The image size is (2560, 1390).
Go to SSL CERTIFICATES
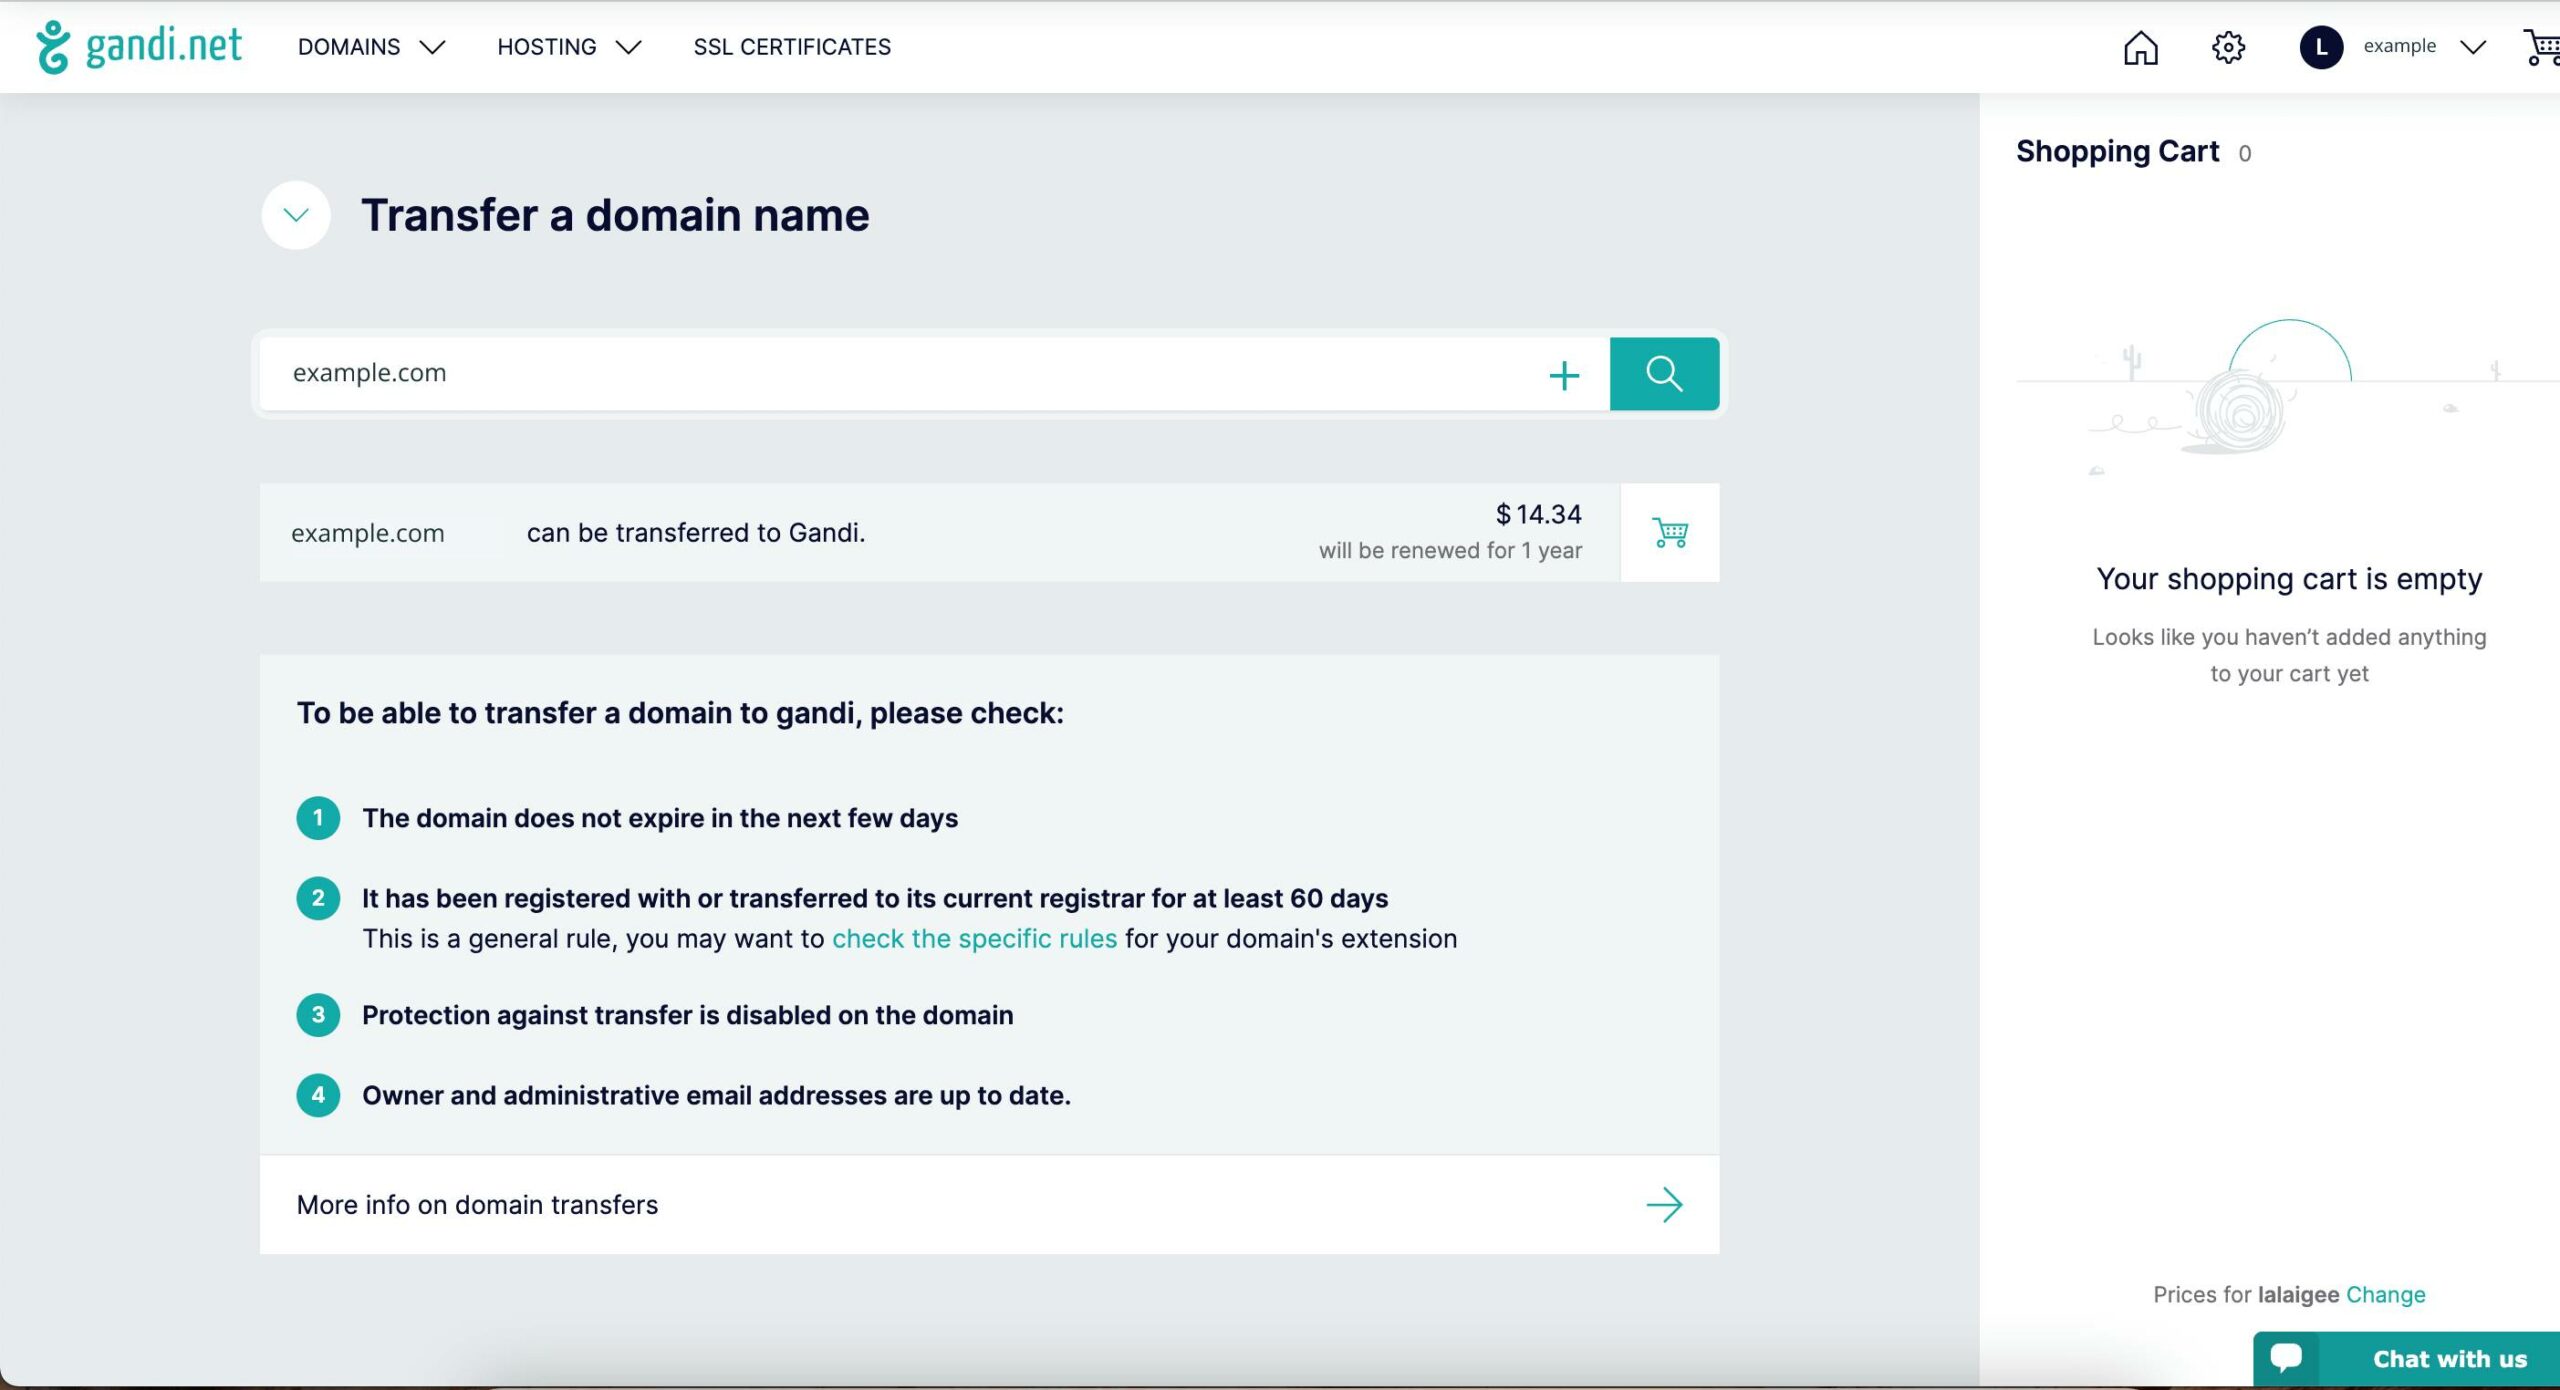792,47
